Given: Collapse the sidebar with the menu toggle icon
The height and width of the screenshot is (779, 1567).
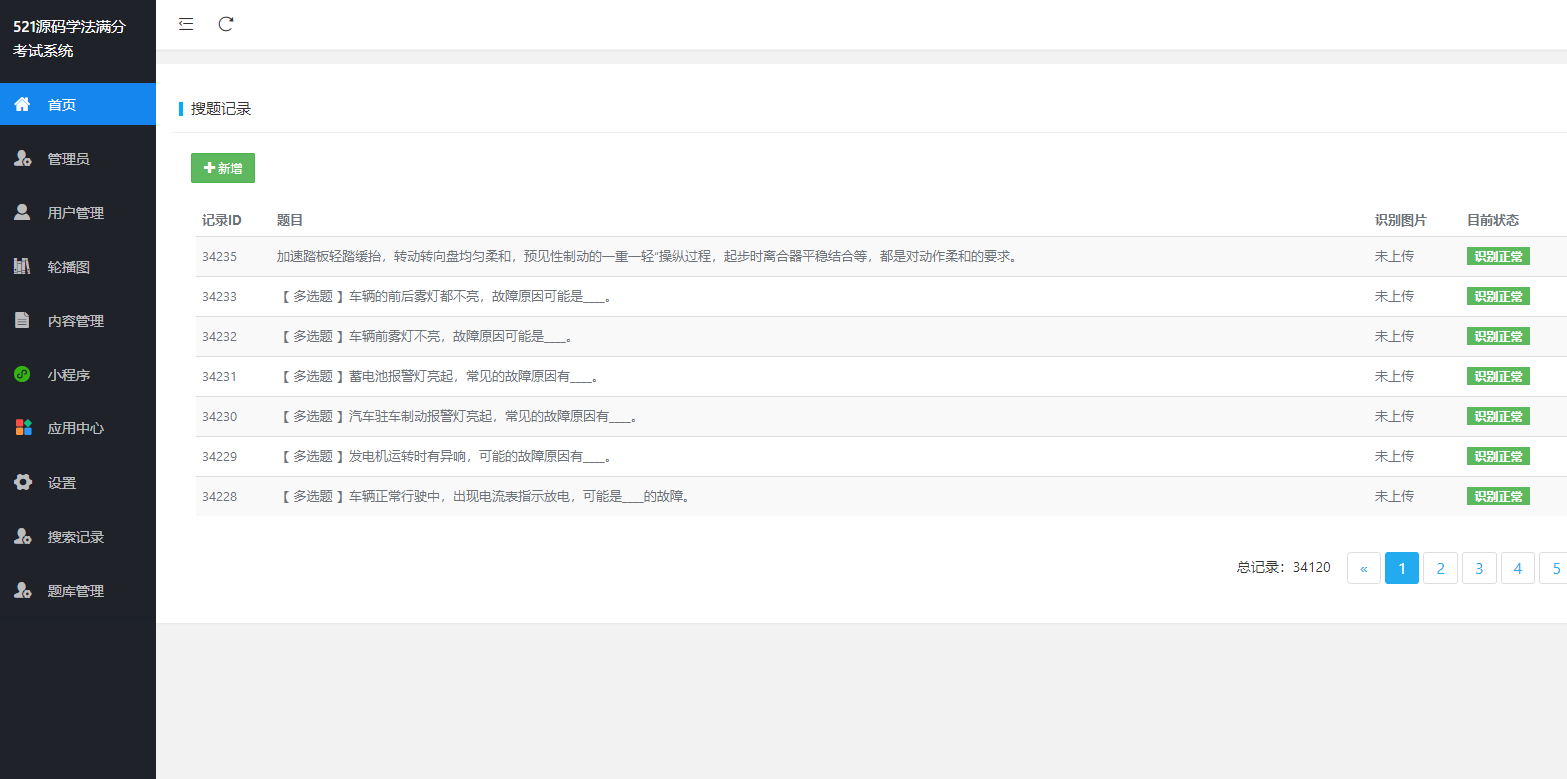Looking at the screenshot, I should click(186, 24).
